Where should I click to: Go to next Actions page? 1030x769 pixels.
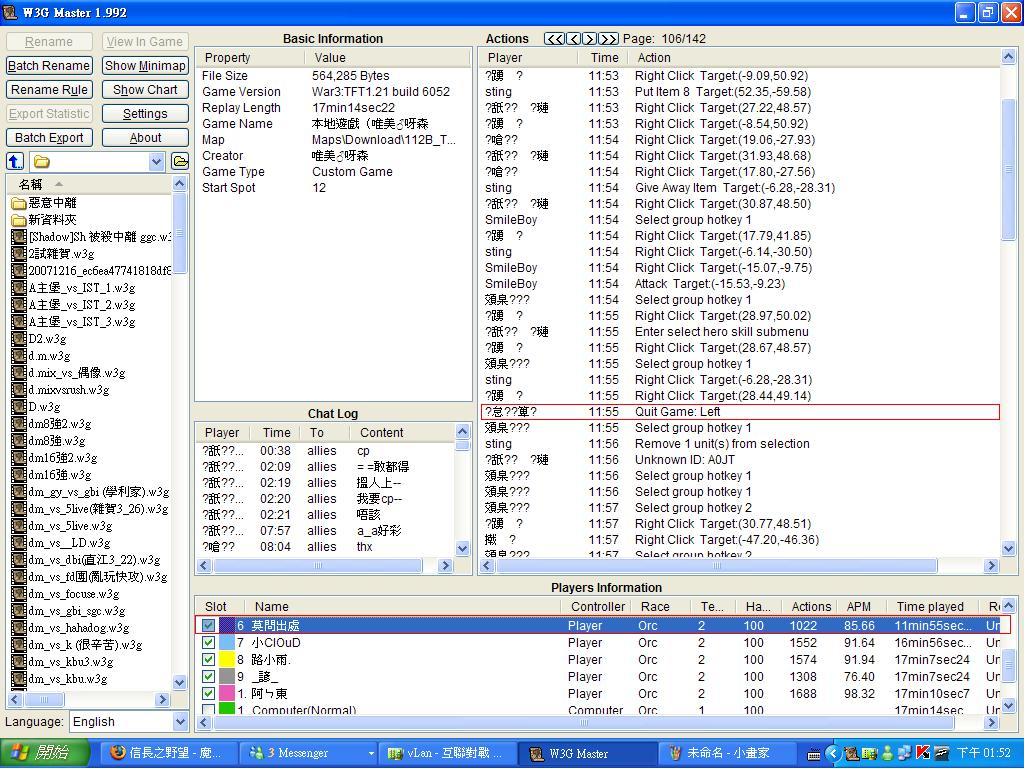pos(590,39)
